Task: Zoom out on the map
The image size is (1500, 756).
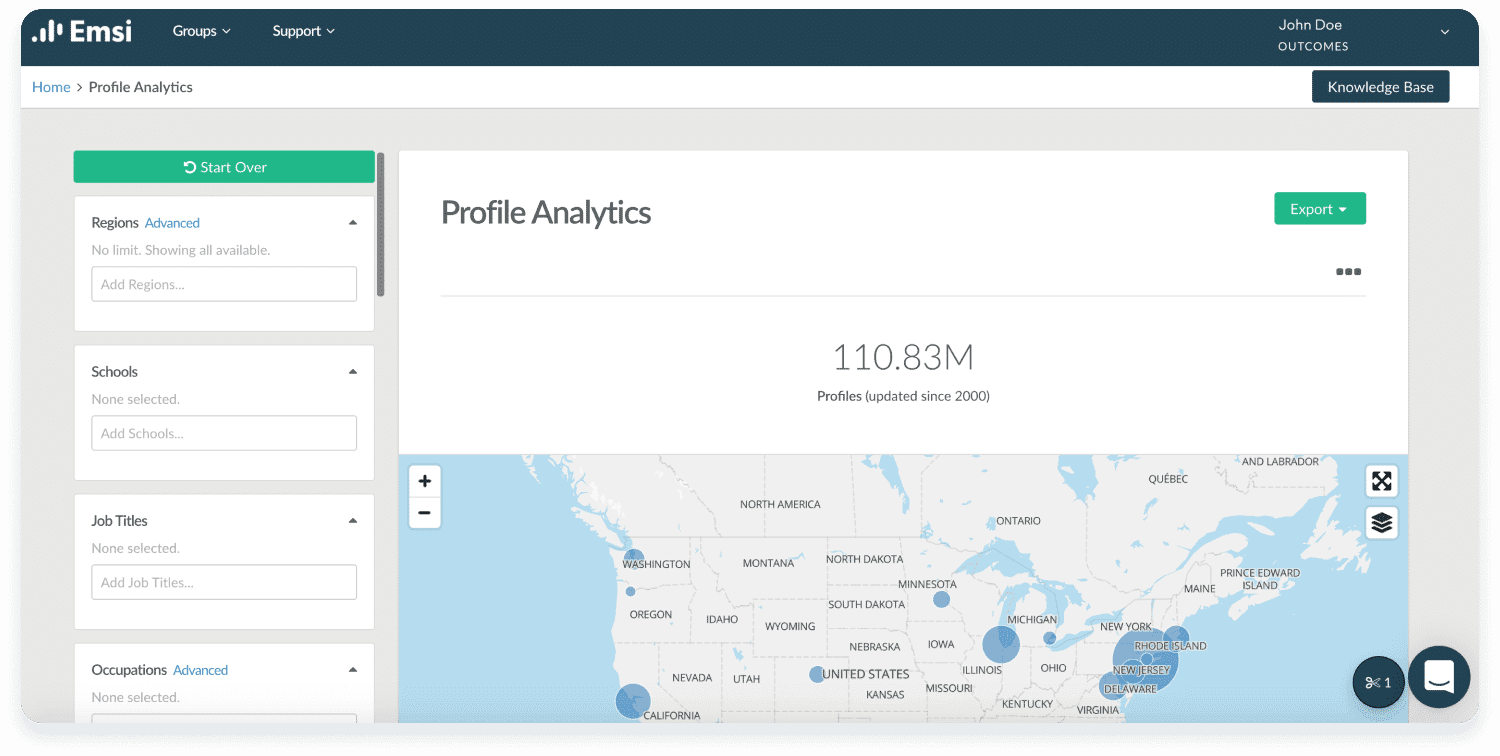Action: pos(425,513)
